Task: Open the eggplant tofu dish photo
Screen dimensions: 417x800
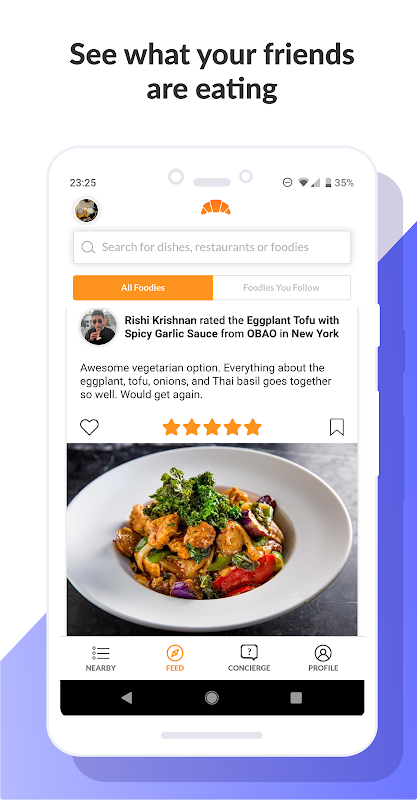Action: (x=212, y=539)
